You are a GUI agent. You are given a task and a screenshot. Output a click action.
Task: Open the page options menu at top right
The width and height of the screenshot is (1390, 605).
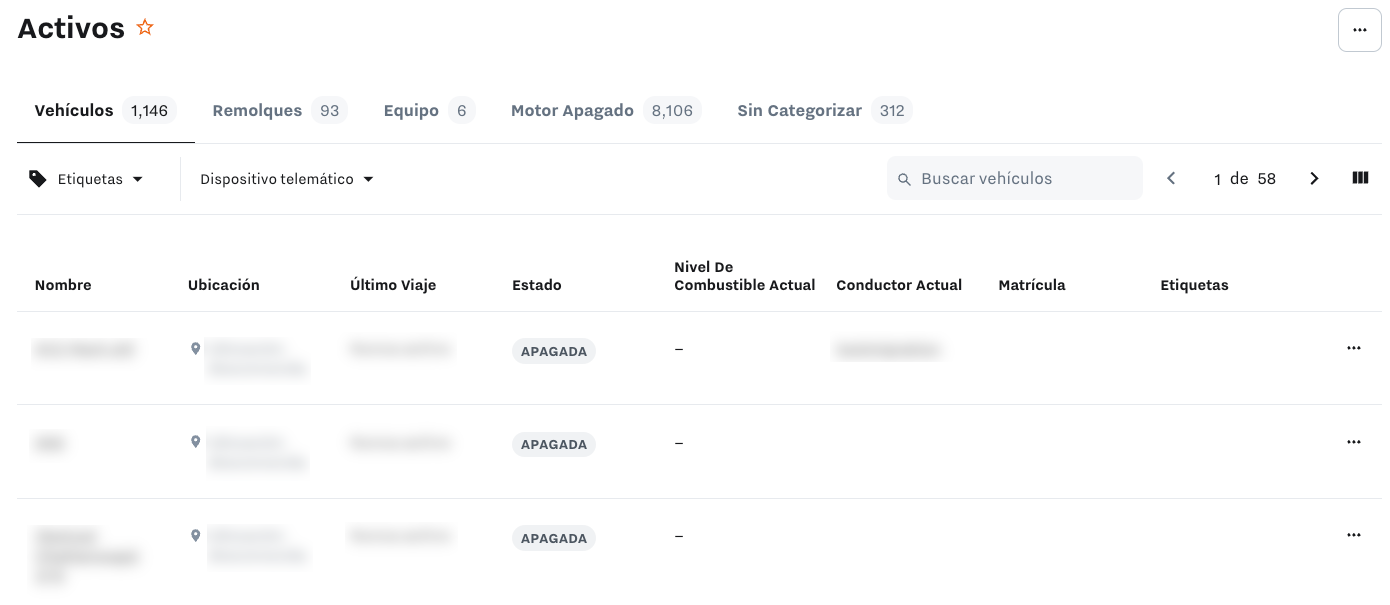1359,30
